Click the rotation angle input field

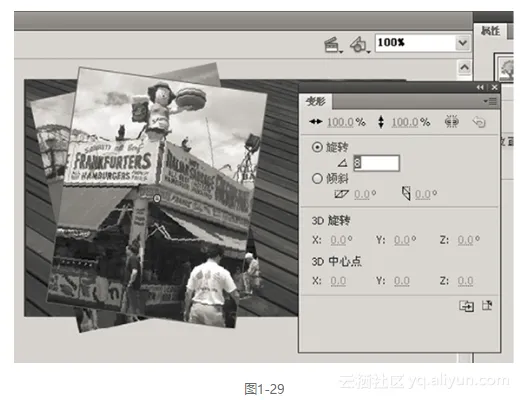[x=376, y=163]
